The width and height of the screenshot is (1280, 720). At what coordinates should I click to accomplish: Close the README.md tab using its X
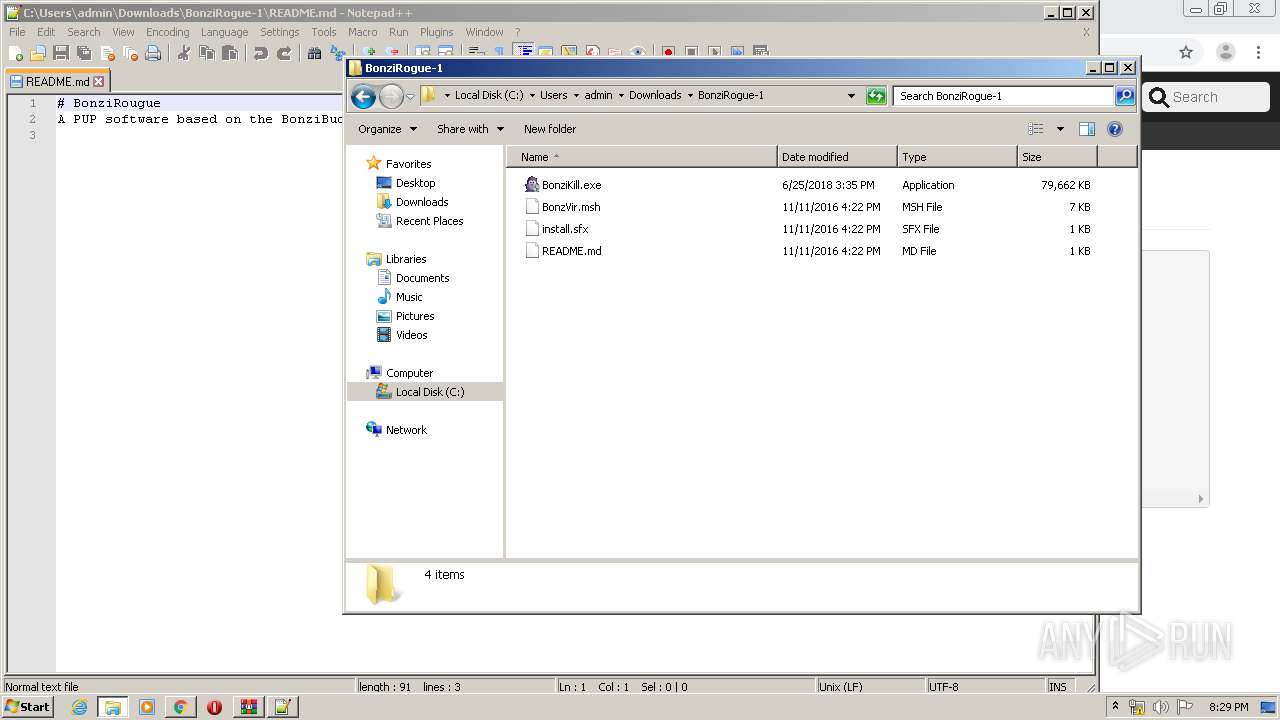98,82
